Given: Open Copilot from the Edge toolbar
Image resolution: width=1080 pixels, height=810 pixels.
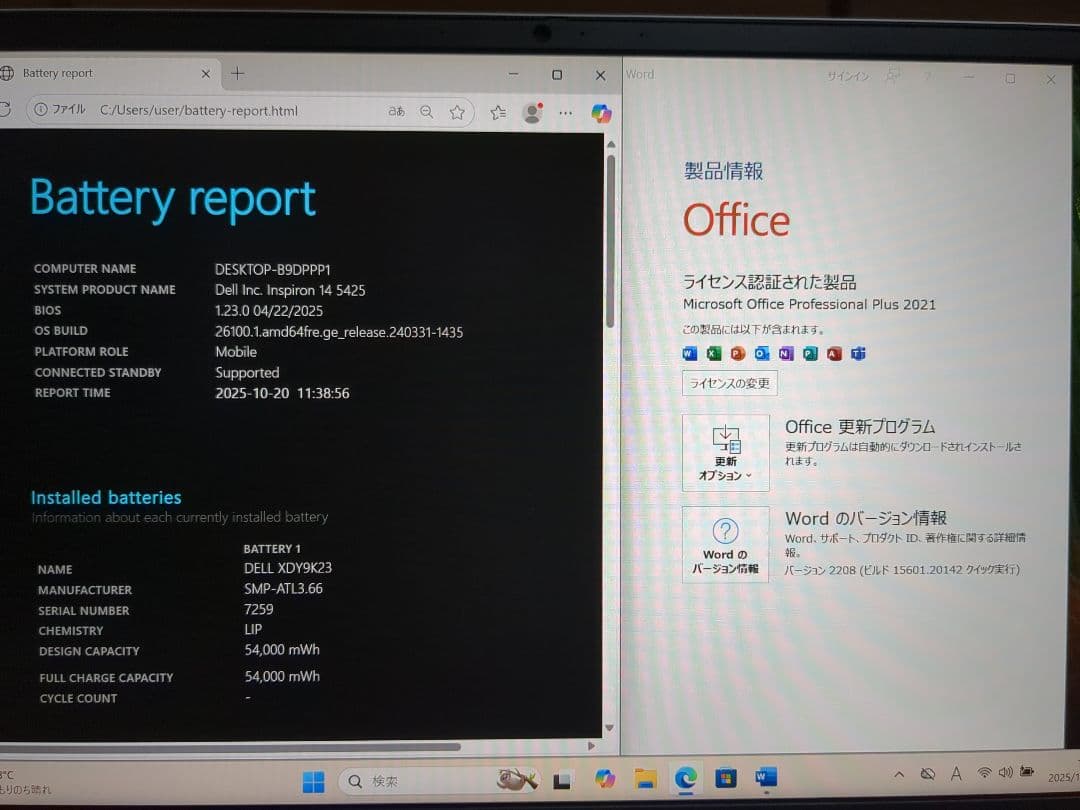Looking at the screenshot, I should pos(601,113).
